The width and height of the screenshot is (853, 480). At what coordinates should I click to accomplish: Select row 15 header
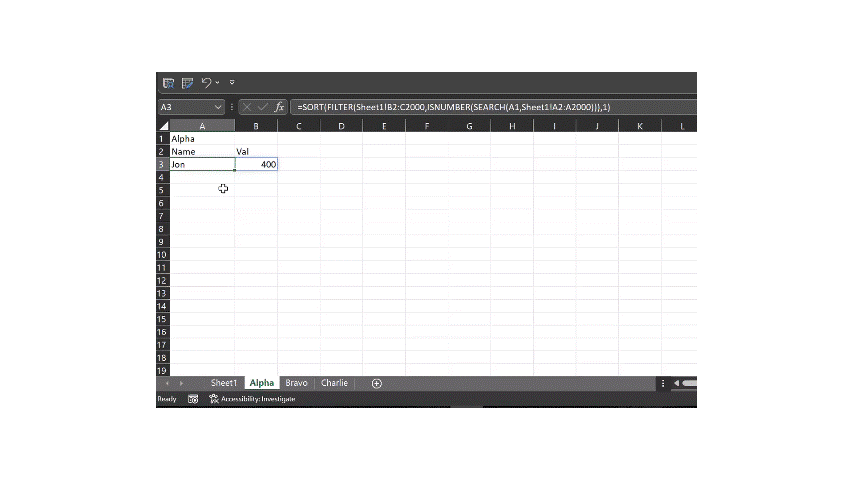point(163,319)
